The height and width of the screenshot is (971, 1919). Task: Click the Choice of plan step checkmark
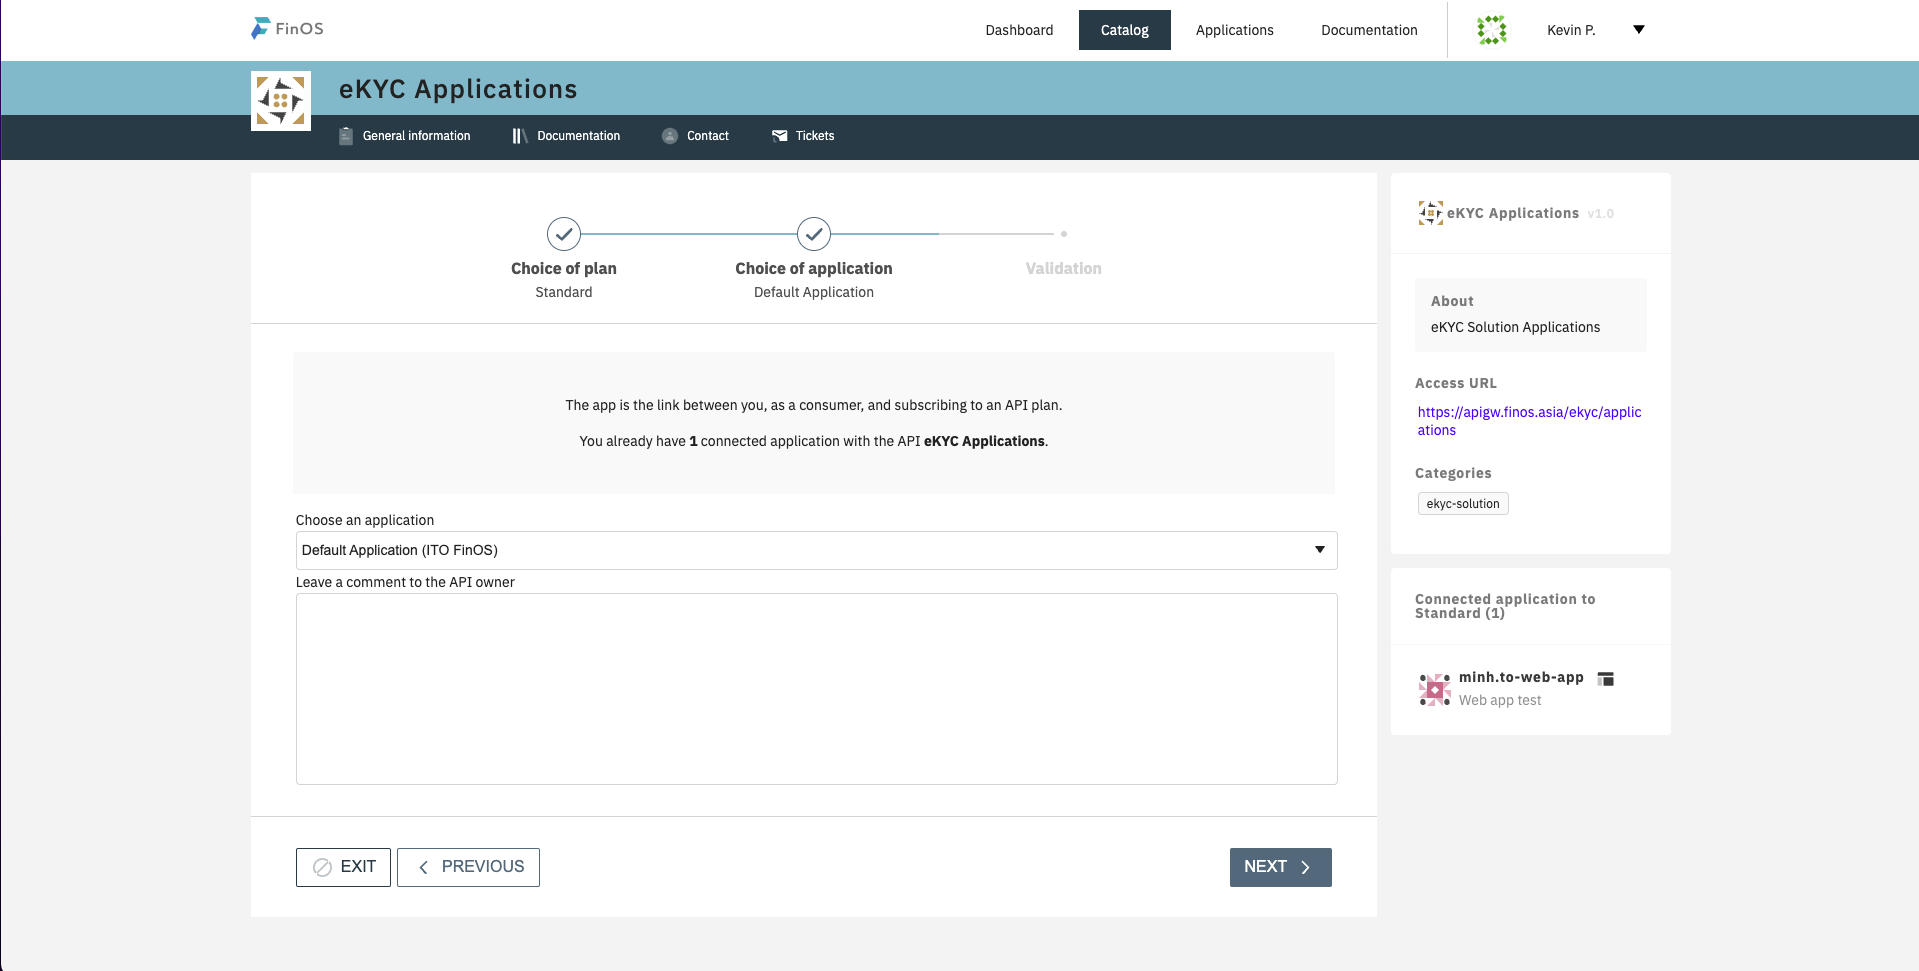[x=564, y=234]
